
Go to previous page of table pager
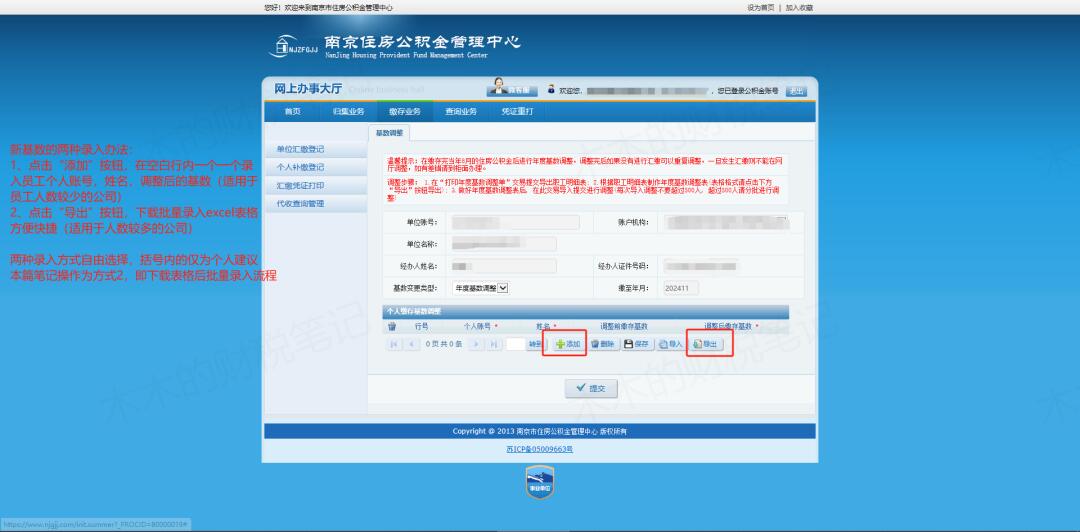(x=412, y=344)
